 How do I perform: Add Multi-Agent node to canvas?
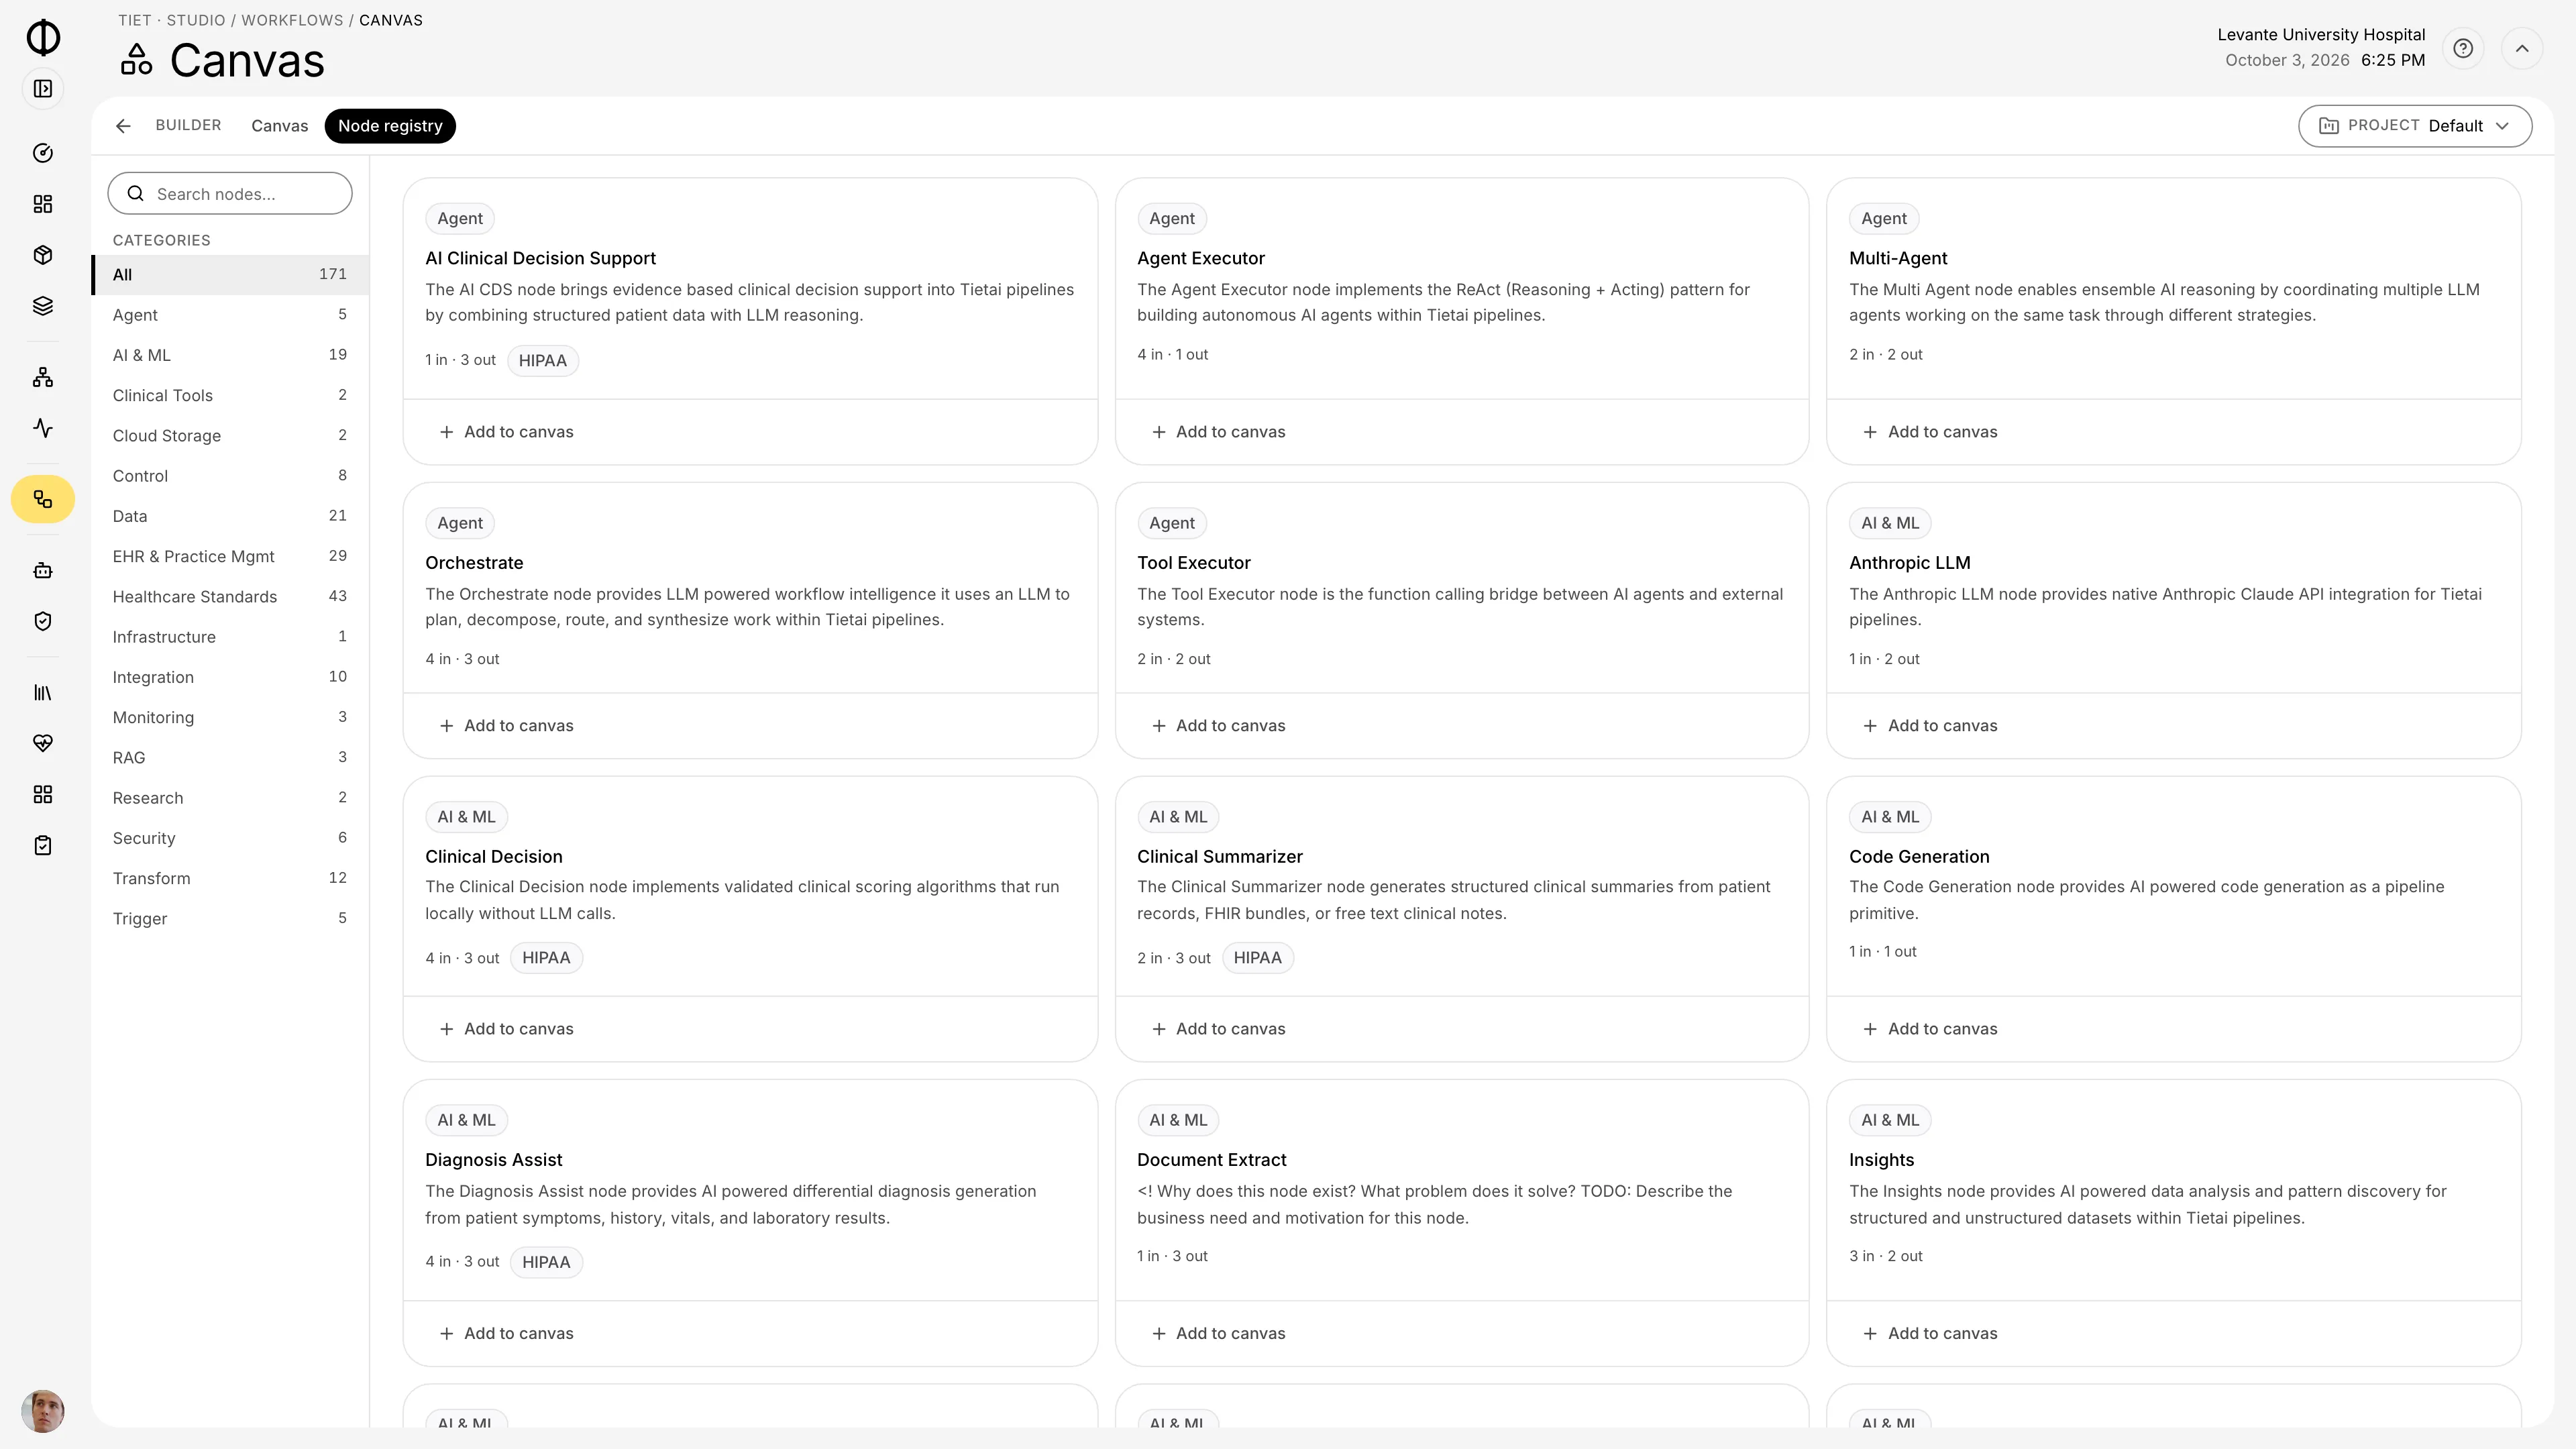click(x=1930, y=432)
